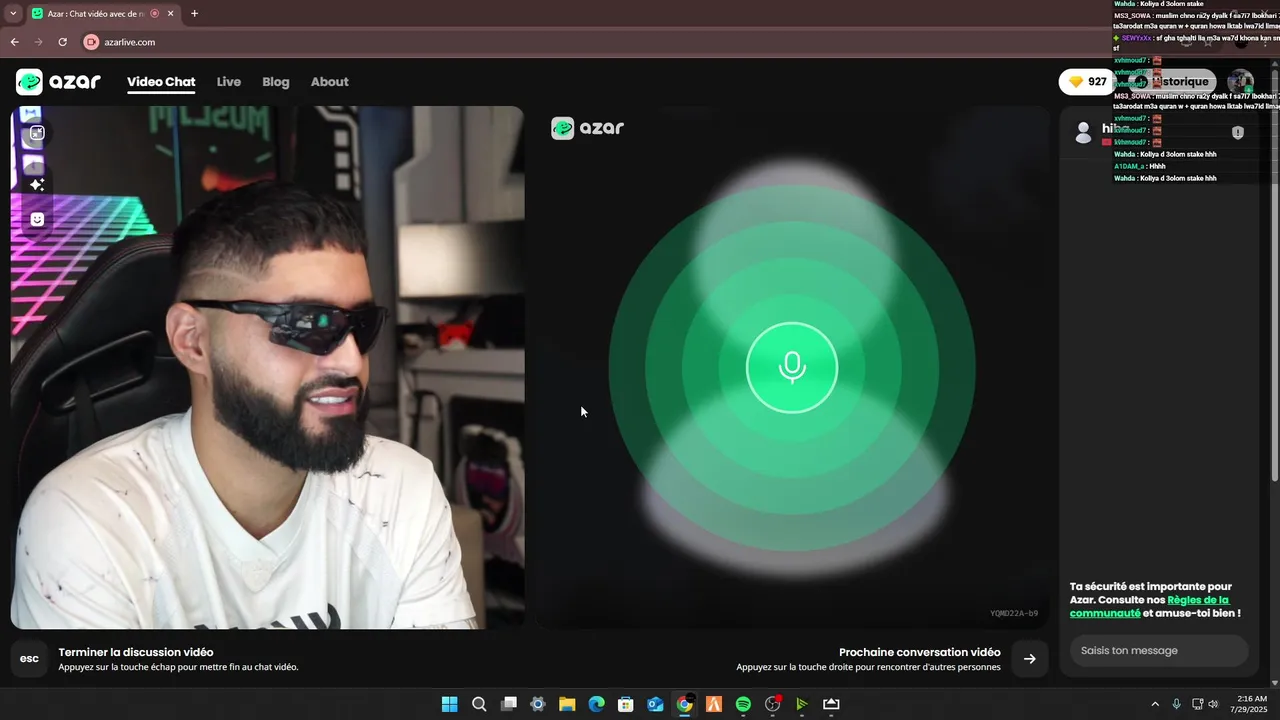
Task: Open Outlook on the taskbar
Action: tap(655, 704)
